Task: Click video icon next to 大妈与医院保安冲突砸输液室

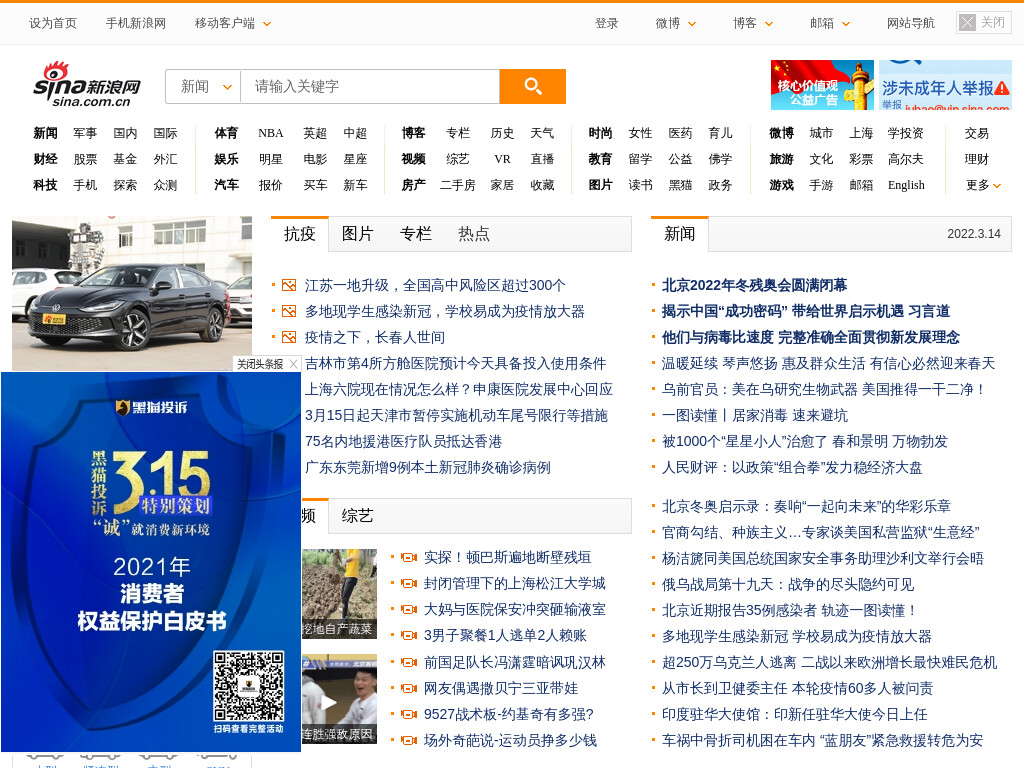Action: coord(409,609)
